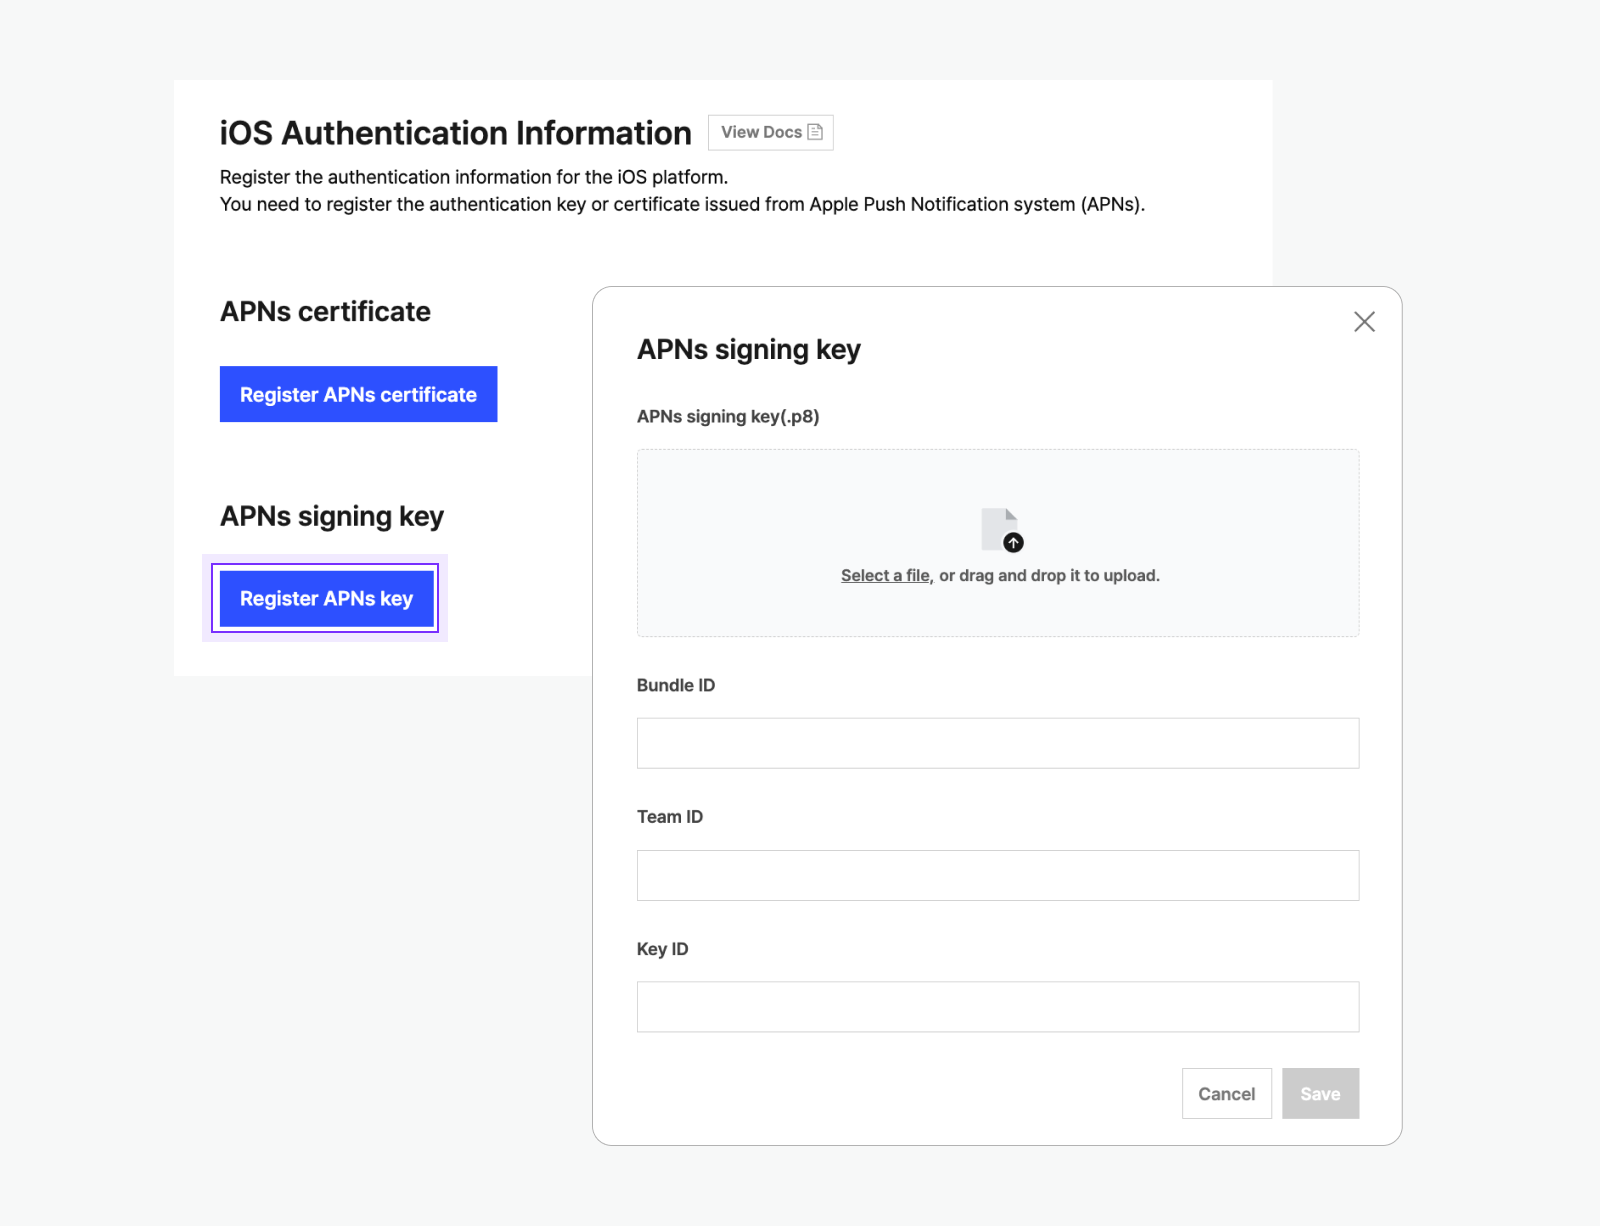Focus the Bundle ID text field

coord(997,743)
